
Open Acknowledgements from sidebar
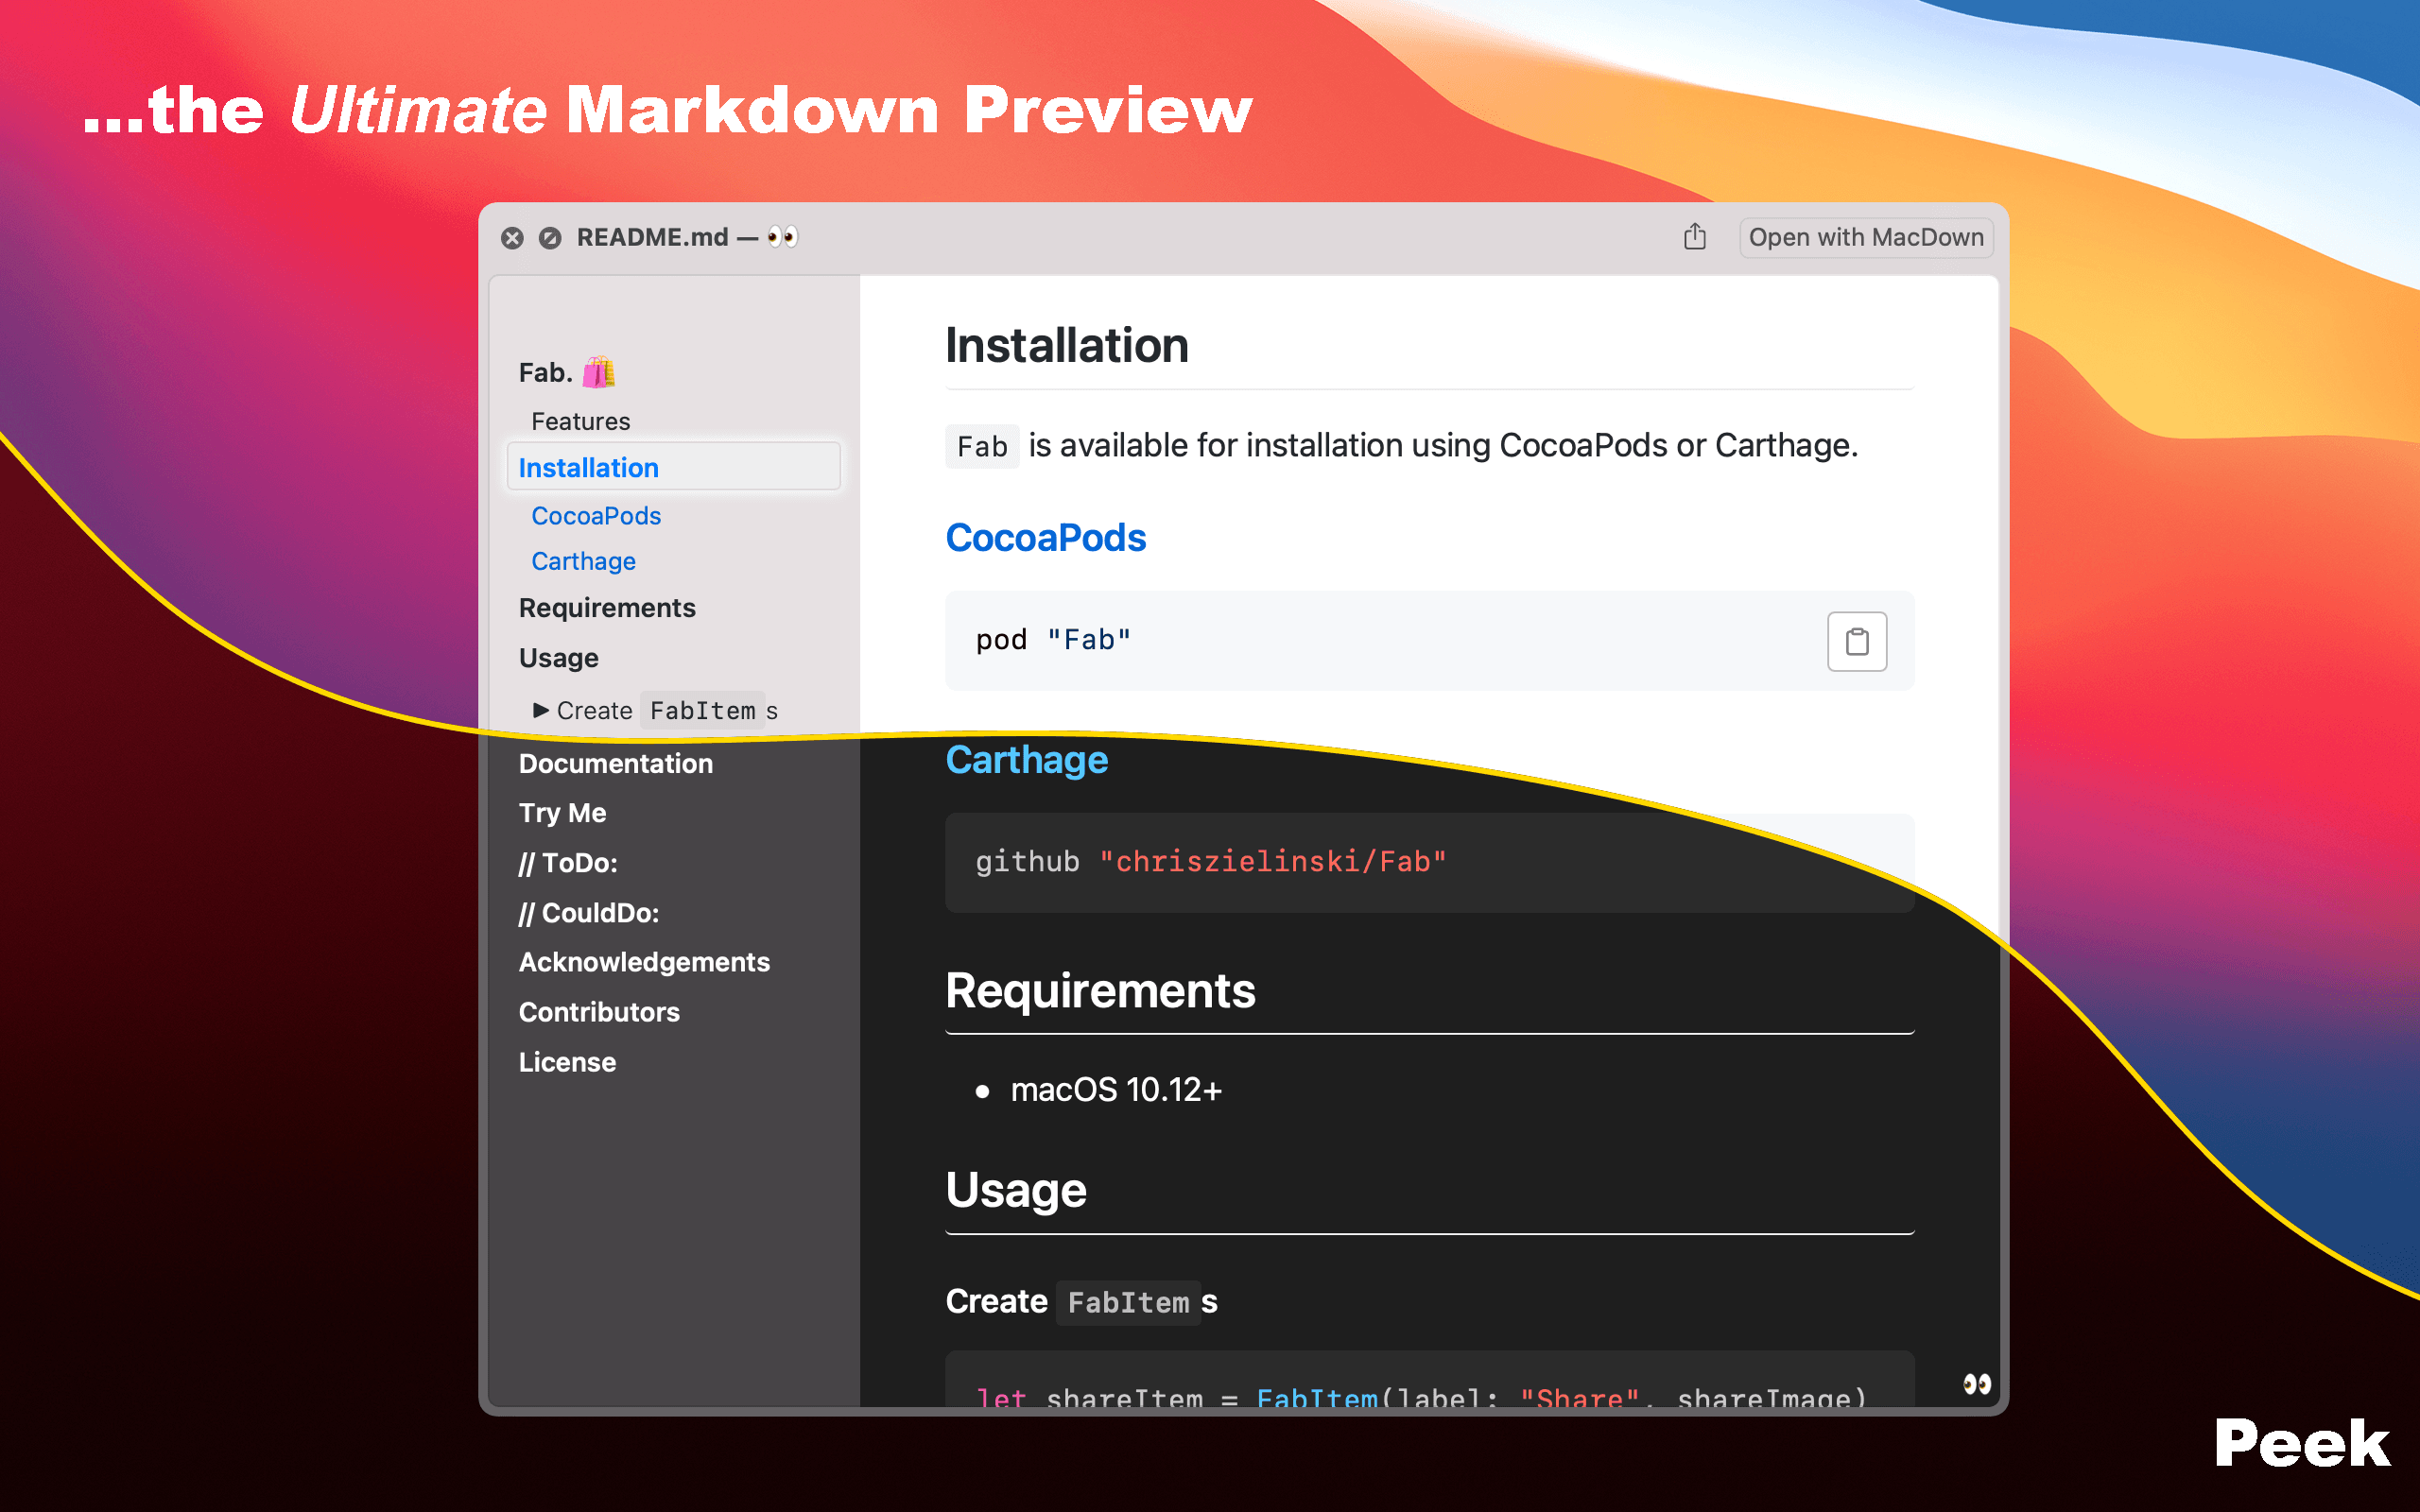click(x=644, y=962)
